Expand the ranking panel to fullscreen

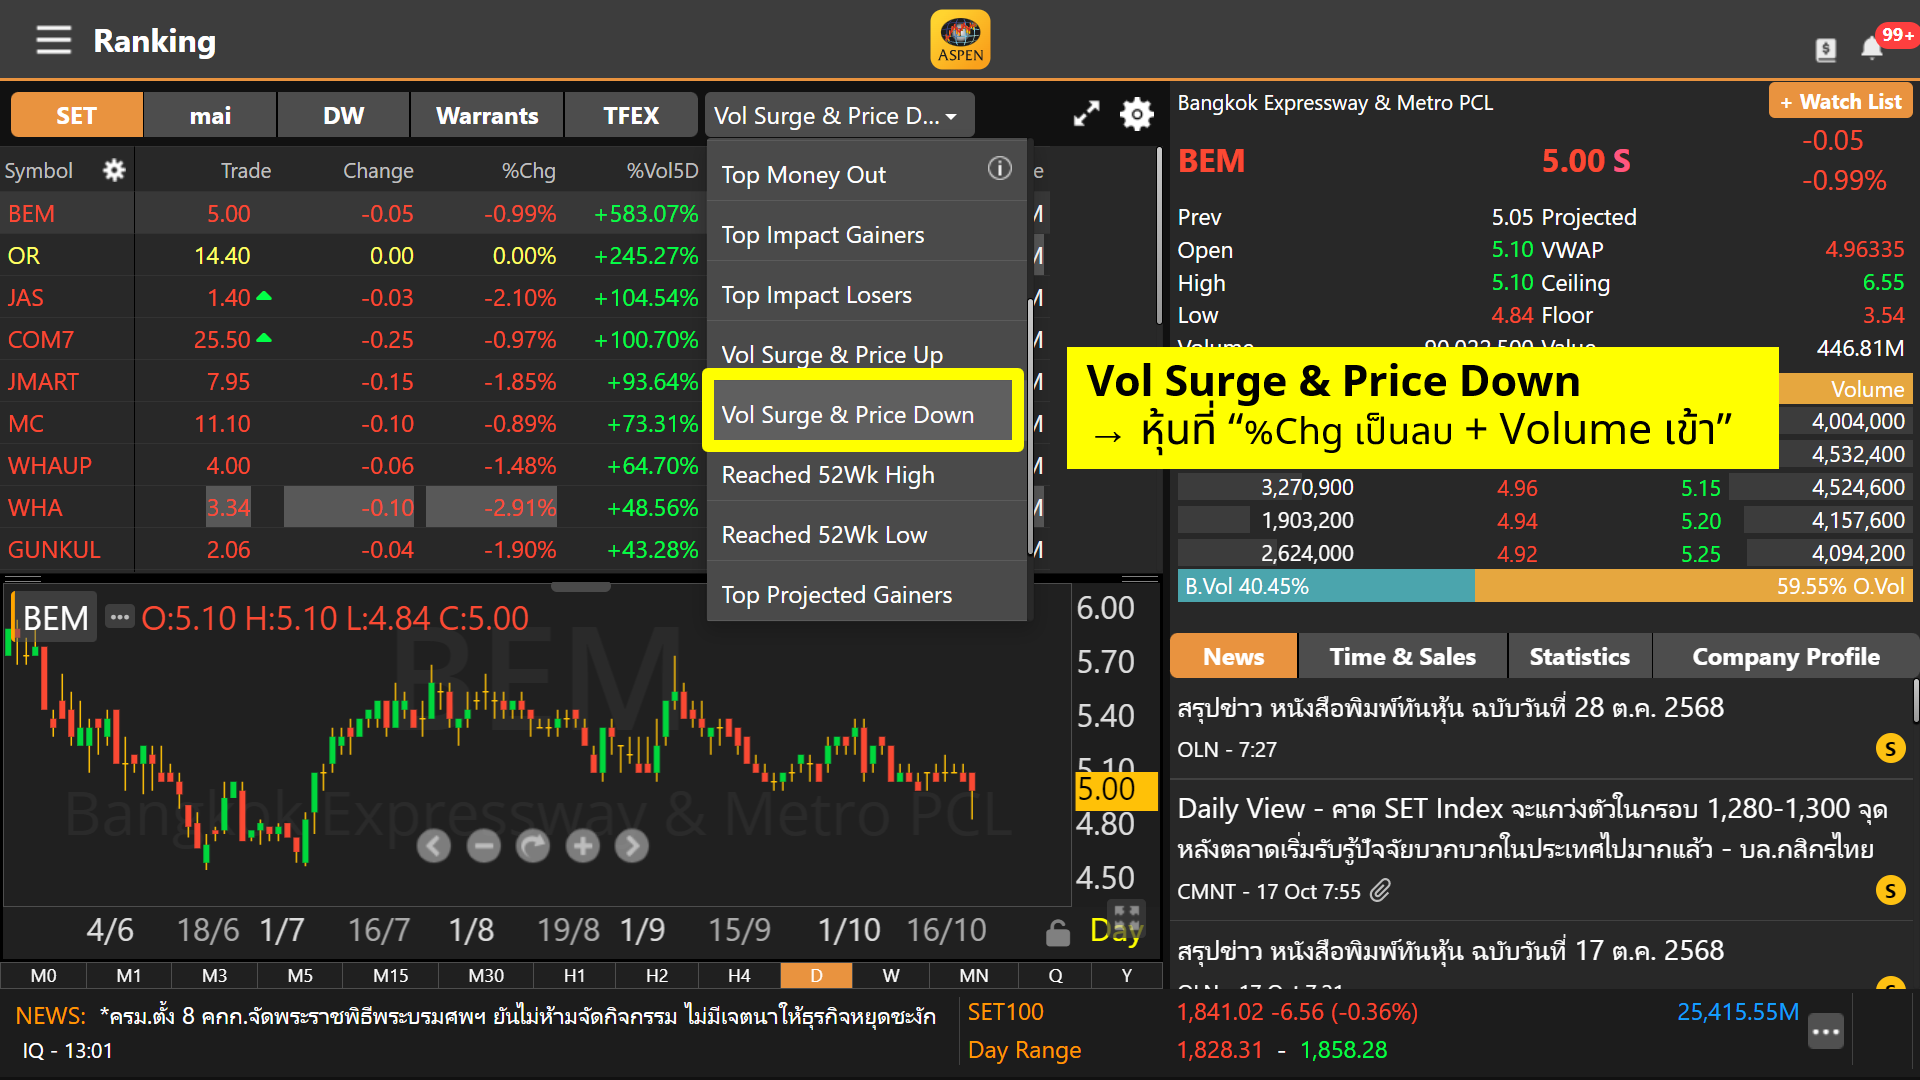(1086, 114)
